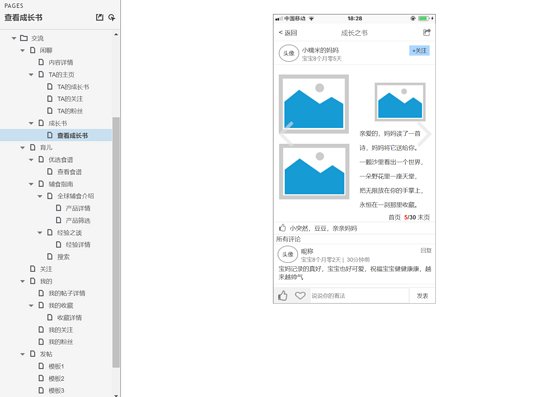Tap the author's 头像 avatar circle
The image size is (550, 397).
point(289,53)
